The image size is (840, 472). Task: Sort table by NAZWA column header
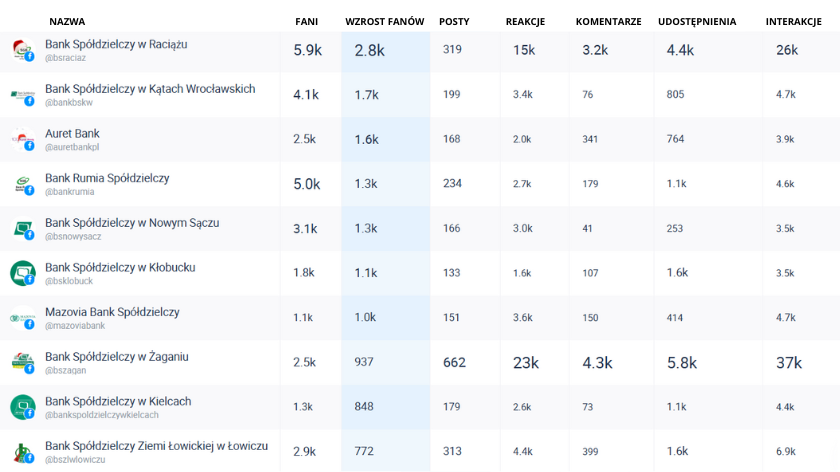[67, 21]
